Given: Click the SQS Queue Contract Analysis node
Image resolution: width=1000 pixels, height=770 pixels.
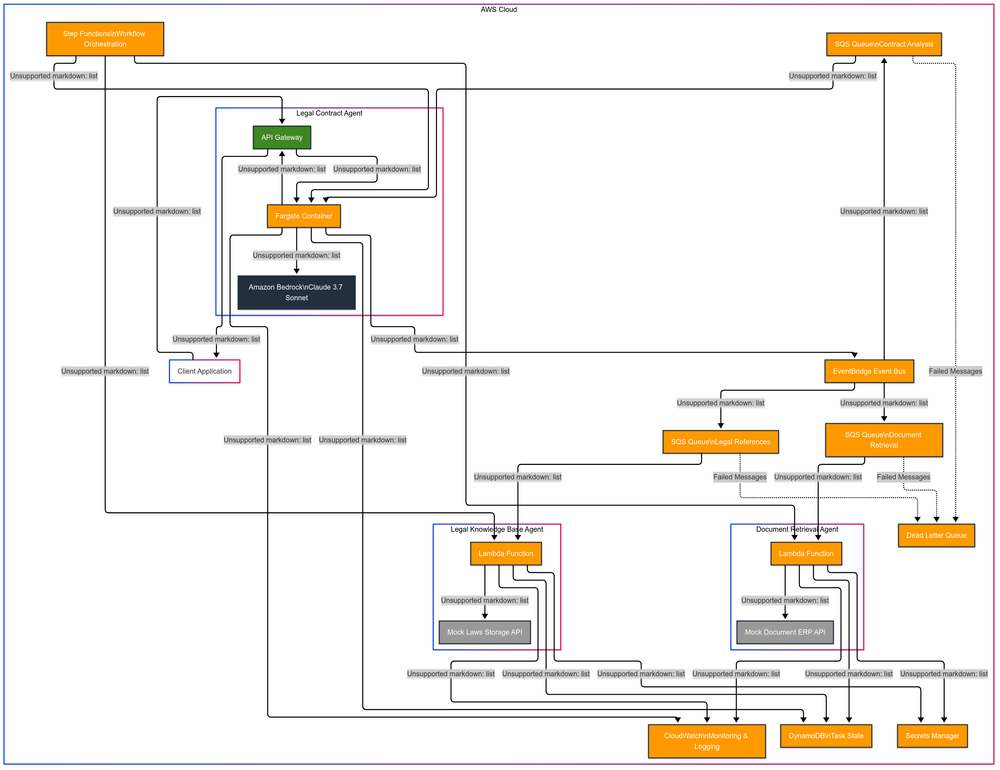Looking at the screenshot, I should point(883,44).
